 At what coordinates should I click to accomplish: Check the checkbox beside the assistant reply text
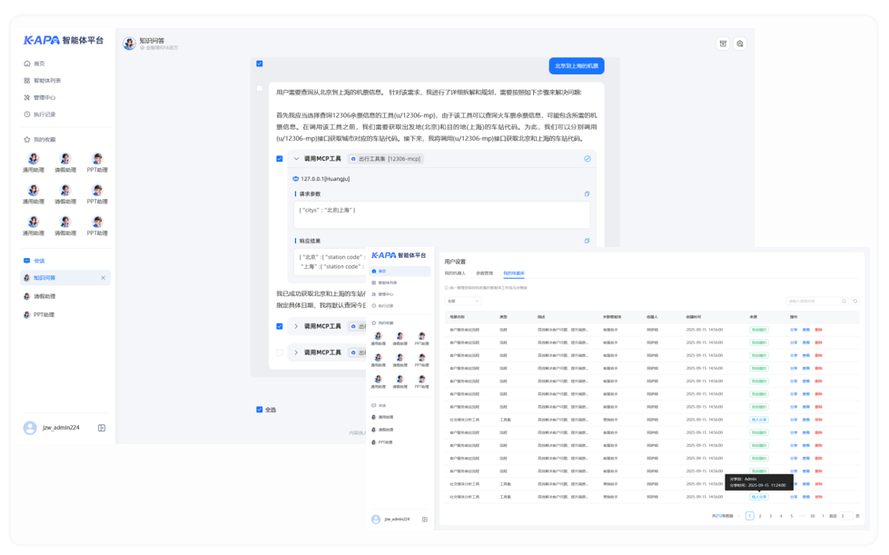click(x=259, y=89)
